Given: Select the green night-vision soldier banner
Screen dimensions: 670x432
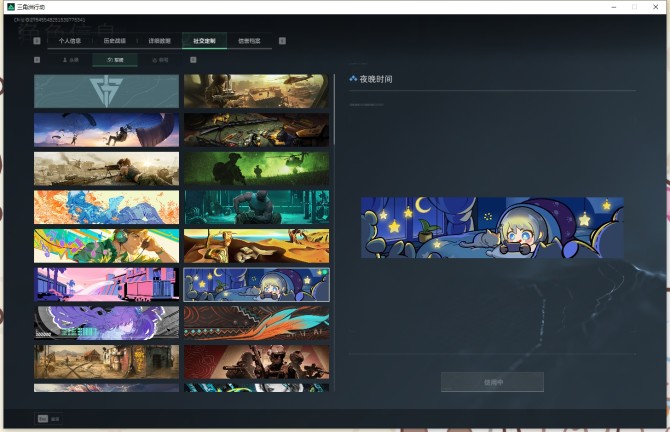Looking at the screenshot, I should pos(256,169).
